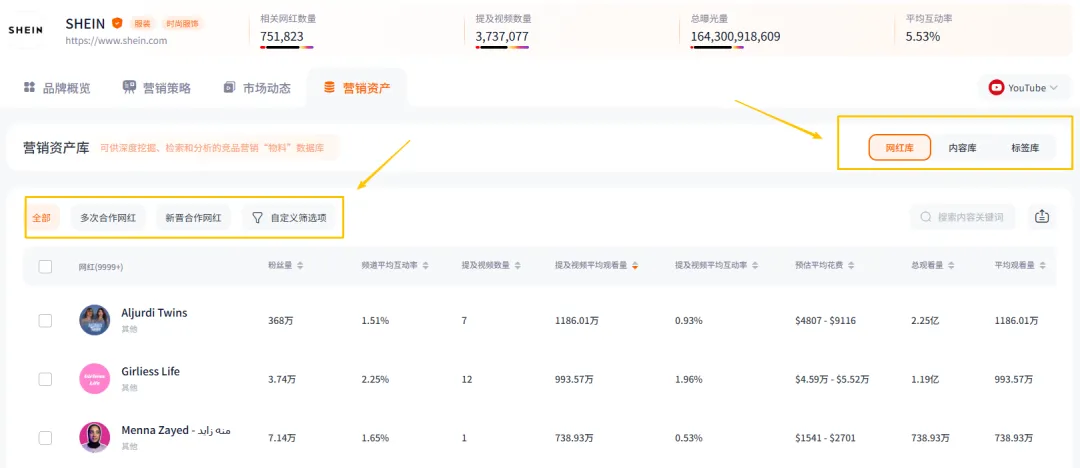This screenshot has width=1080, height=468.
Task: Open the 市场动态 tab
Action: pos(257,88)
